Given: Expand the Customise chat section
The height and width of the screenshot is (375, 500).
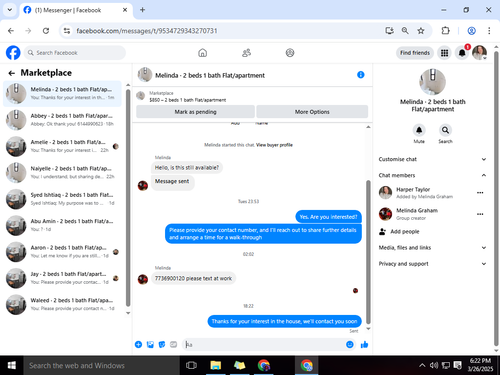Looking at the screenshot, I should [x=432, y=159].
